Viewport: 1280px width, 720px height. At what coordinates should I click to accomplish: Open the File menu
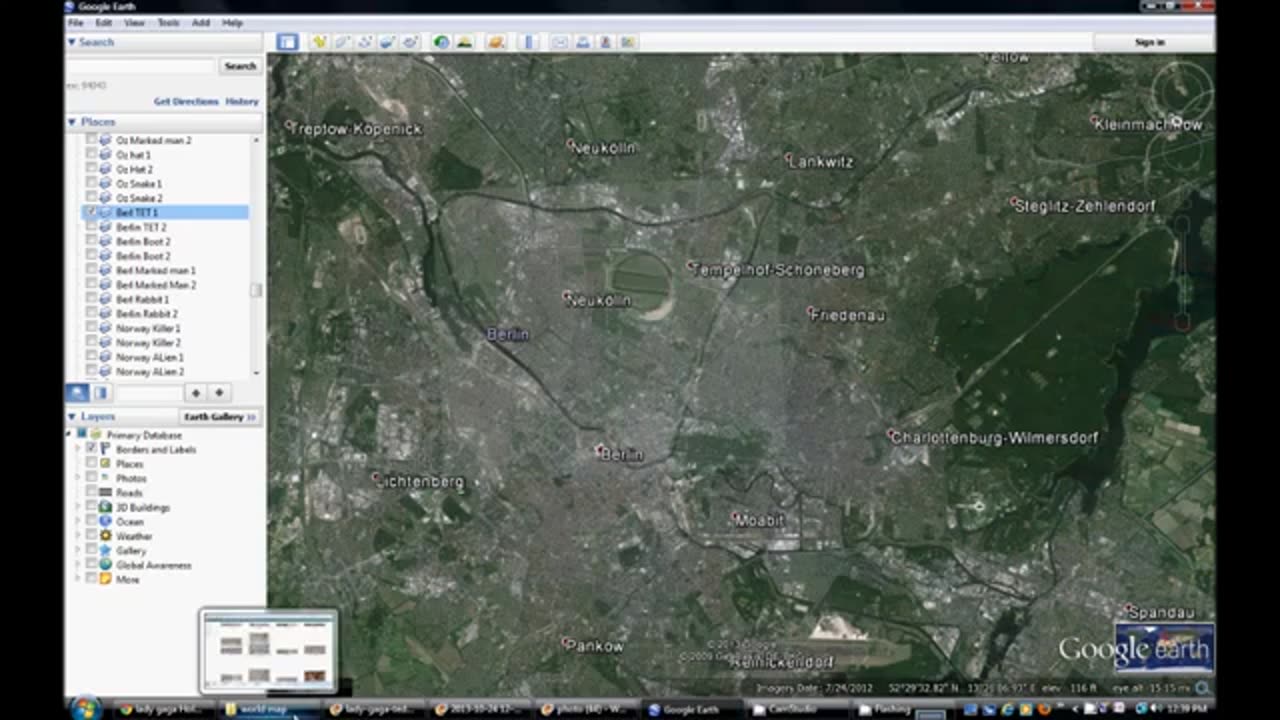tap(75, 22)
